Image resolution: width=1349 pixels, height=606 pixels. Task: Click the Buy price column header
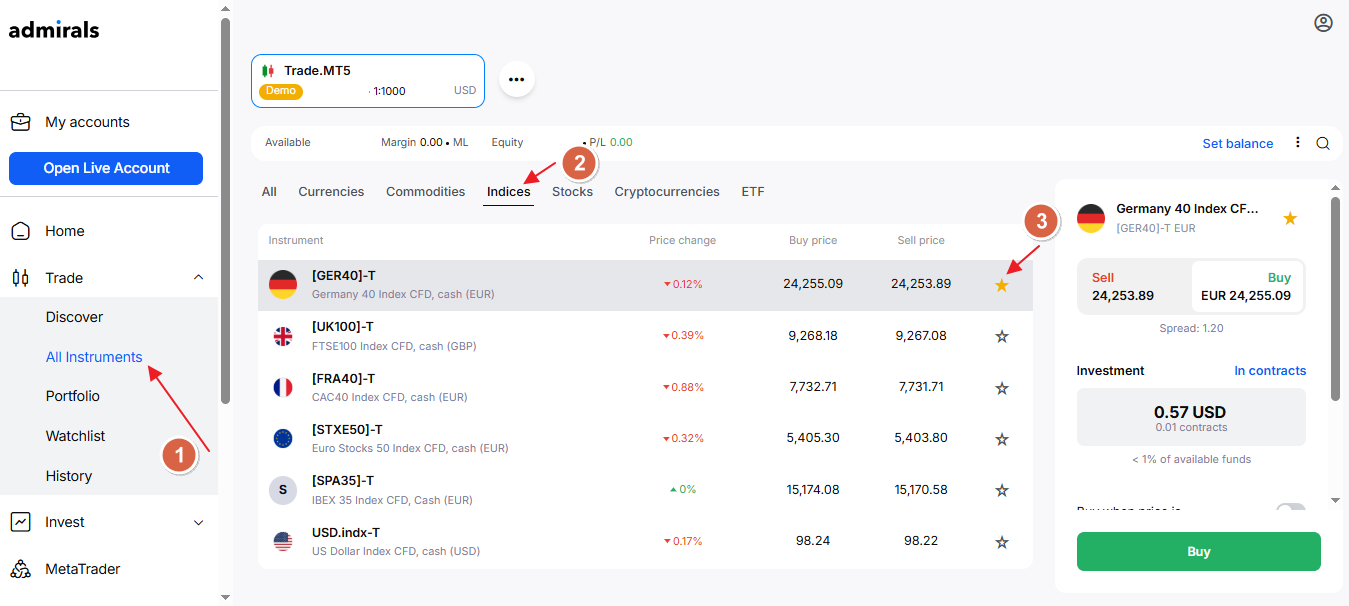[x=813, y=240]
